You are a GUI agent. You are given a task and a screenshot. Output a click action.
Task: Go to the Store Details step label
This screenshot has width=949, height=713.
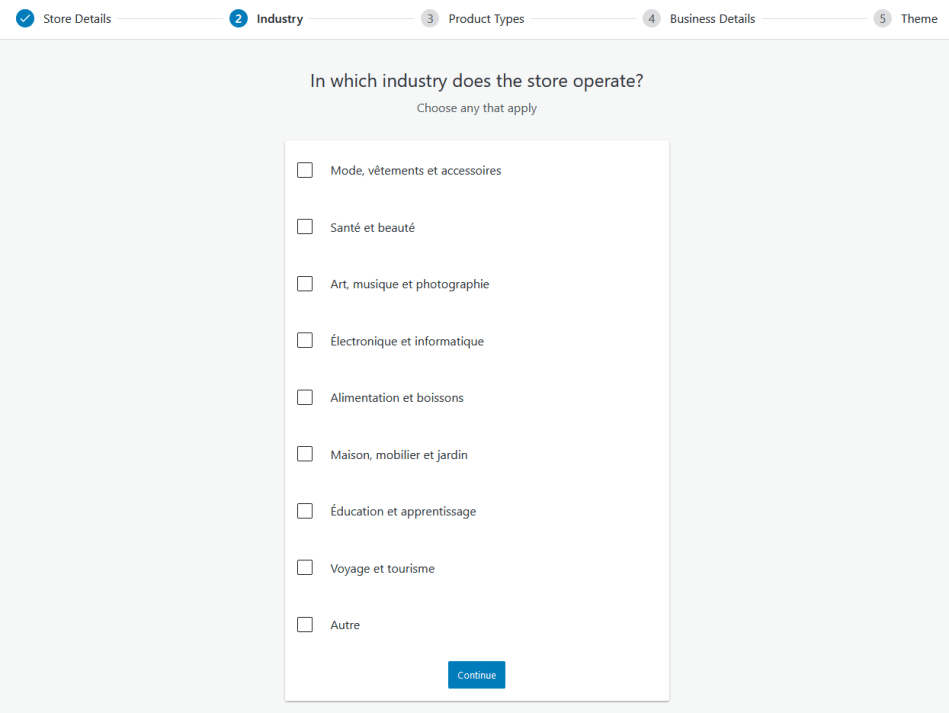click(x=77, y=19)
